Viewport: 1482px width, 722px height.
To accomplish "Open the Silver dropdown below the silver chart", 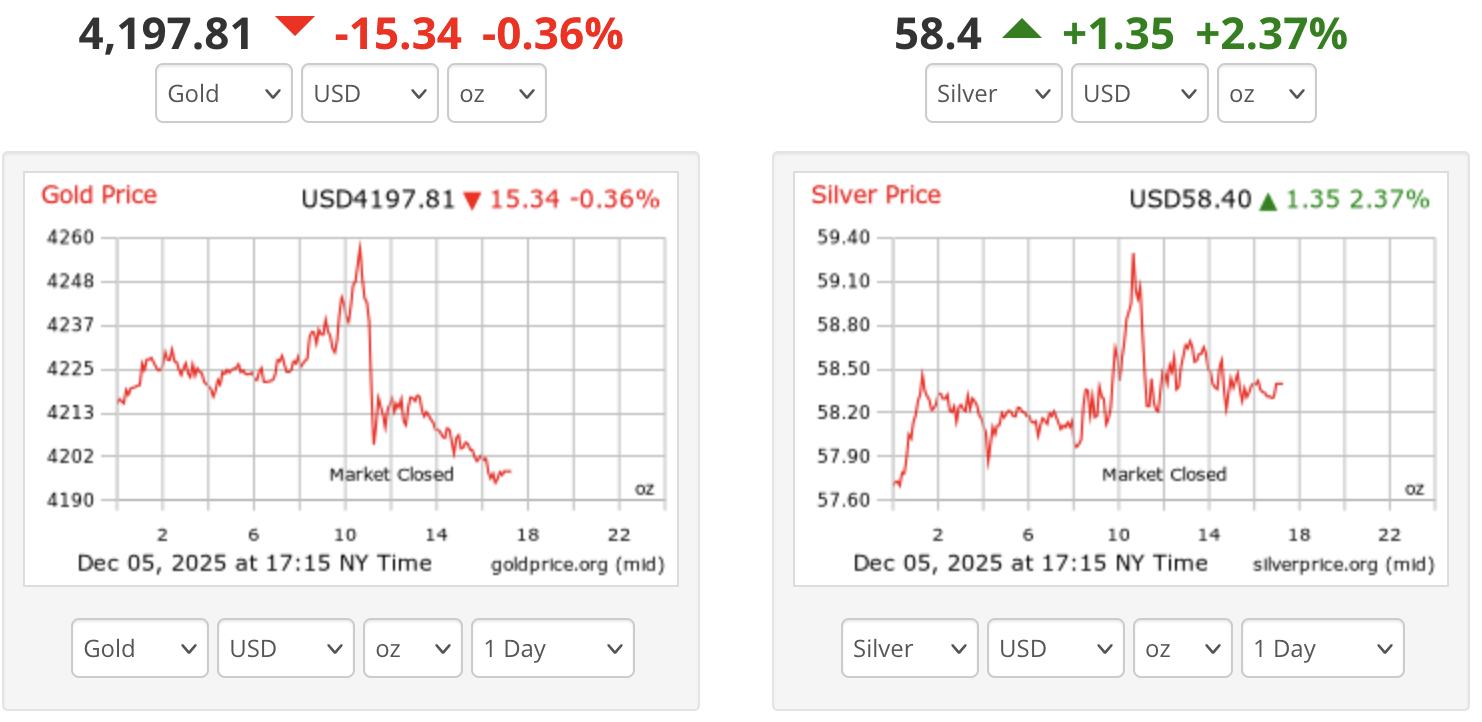I will (x=910, y=648).
